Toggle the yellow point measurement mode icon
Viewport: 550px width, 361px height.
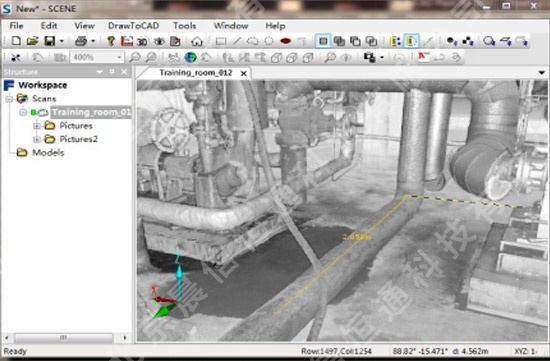(395, 41)
